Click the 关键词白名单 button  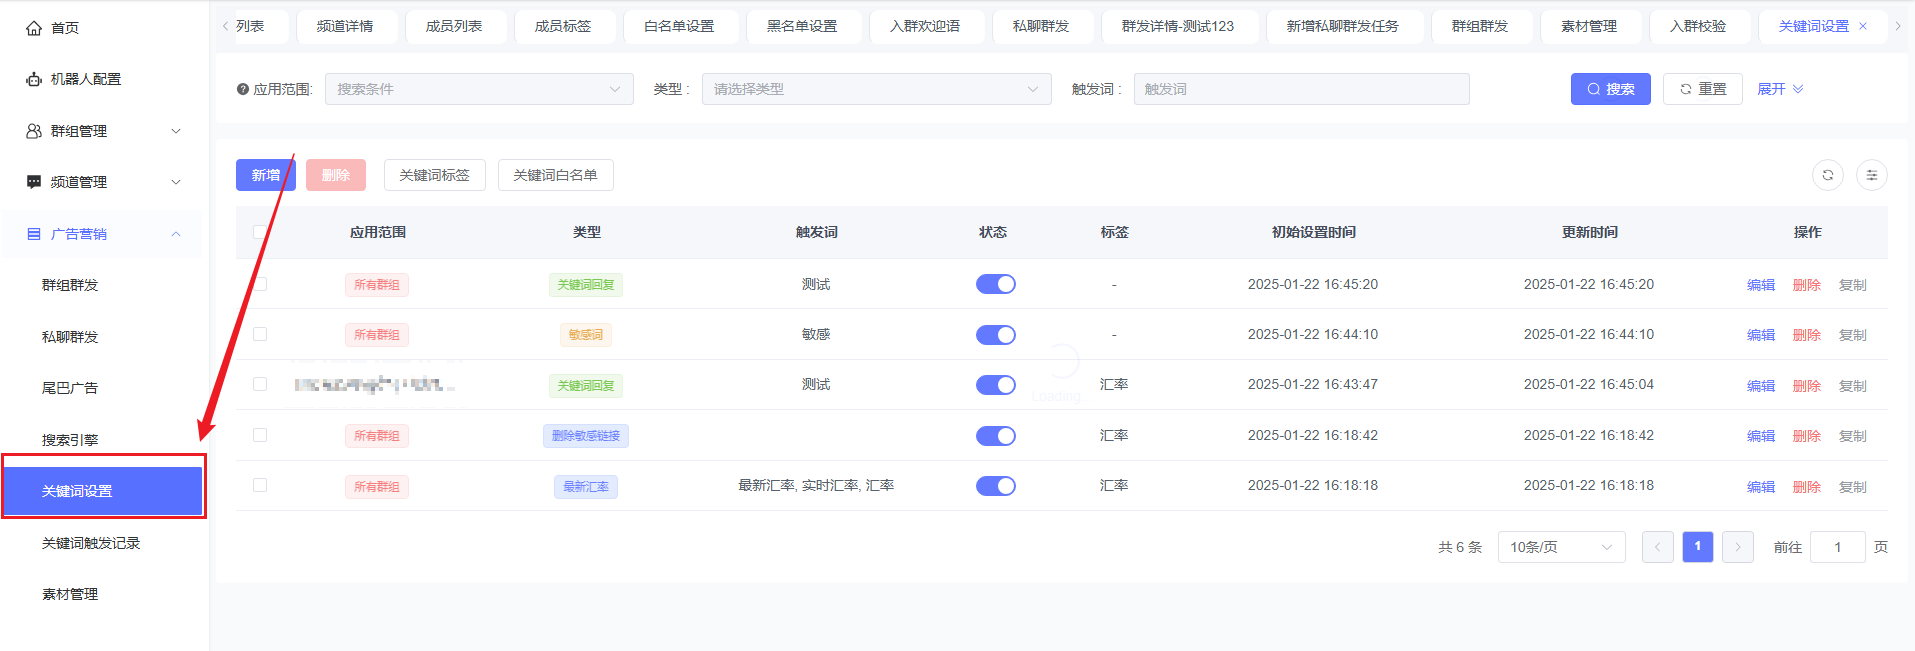coord(555,175)
